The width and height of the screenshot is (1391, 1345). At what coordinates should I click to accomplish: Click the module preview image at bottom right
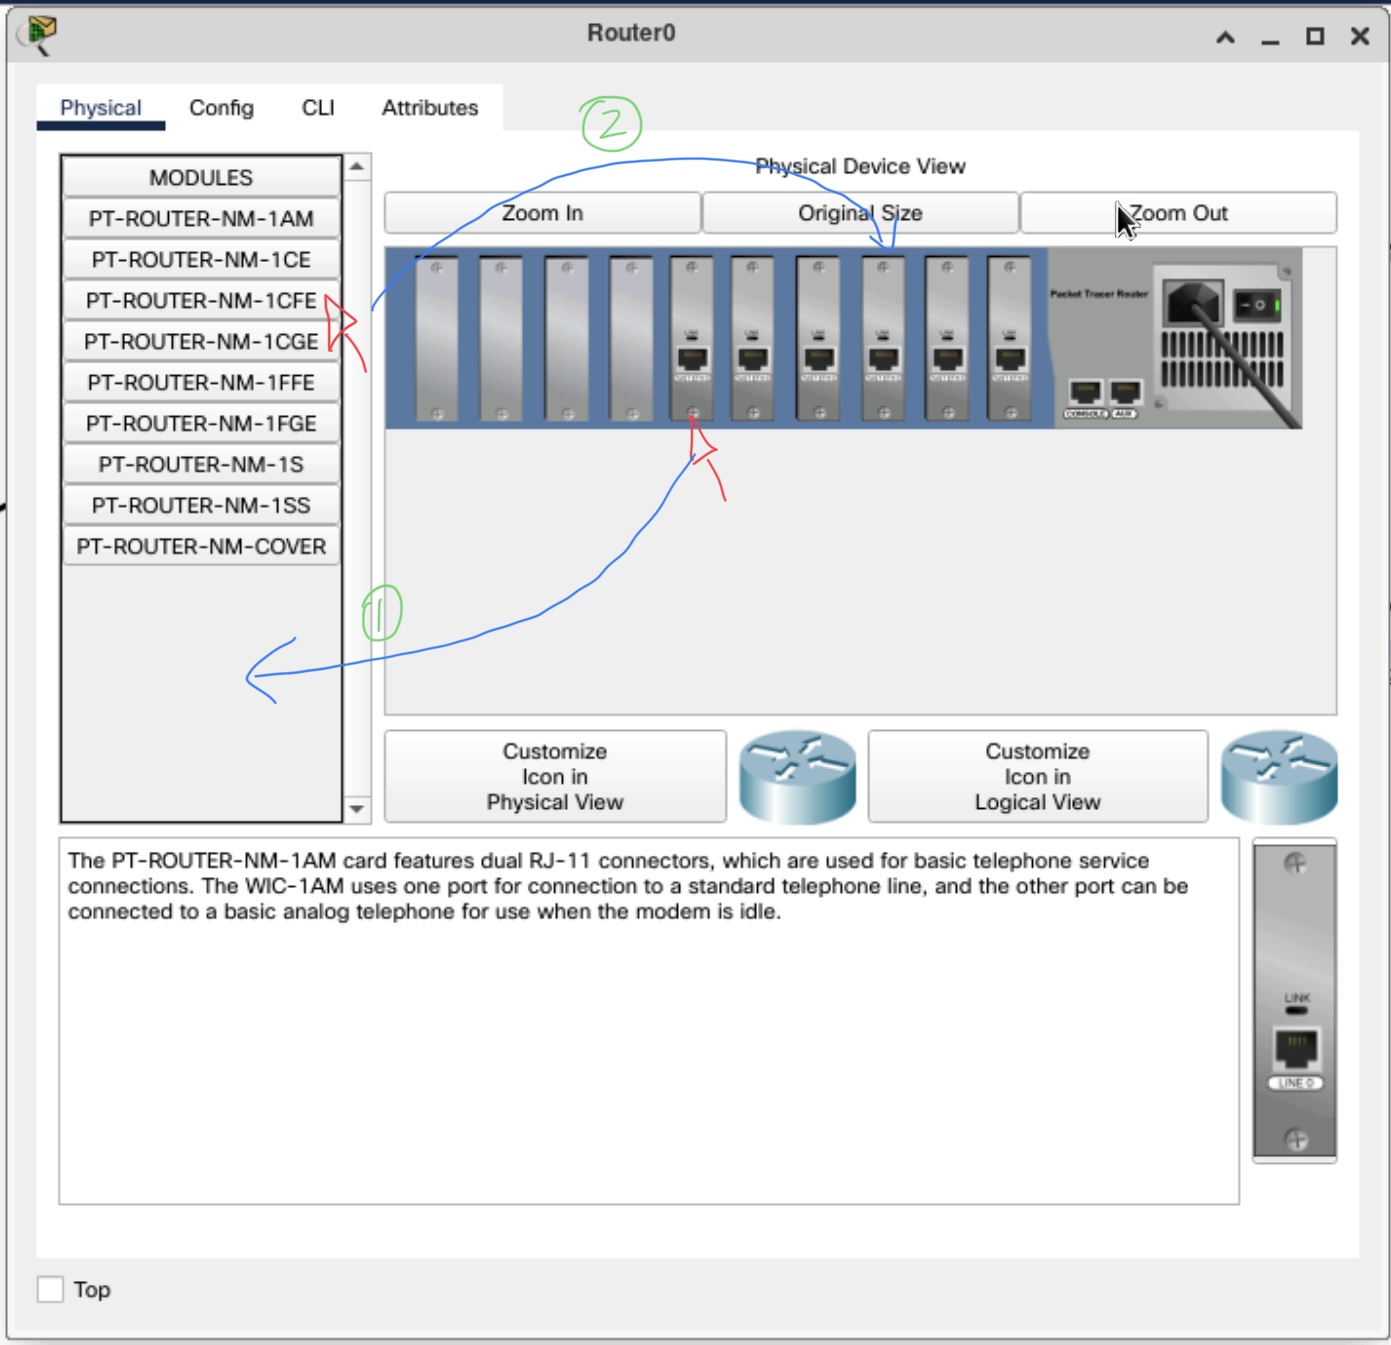1295,1001
